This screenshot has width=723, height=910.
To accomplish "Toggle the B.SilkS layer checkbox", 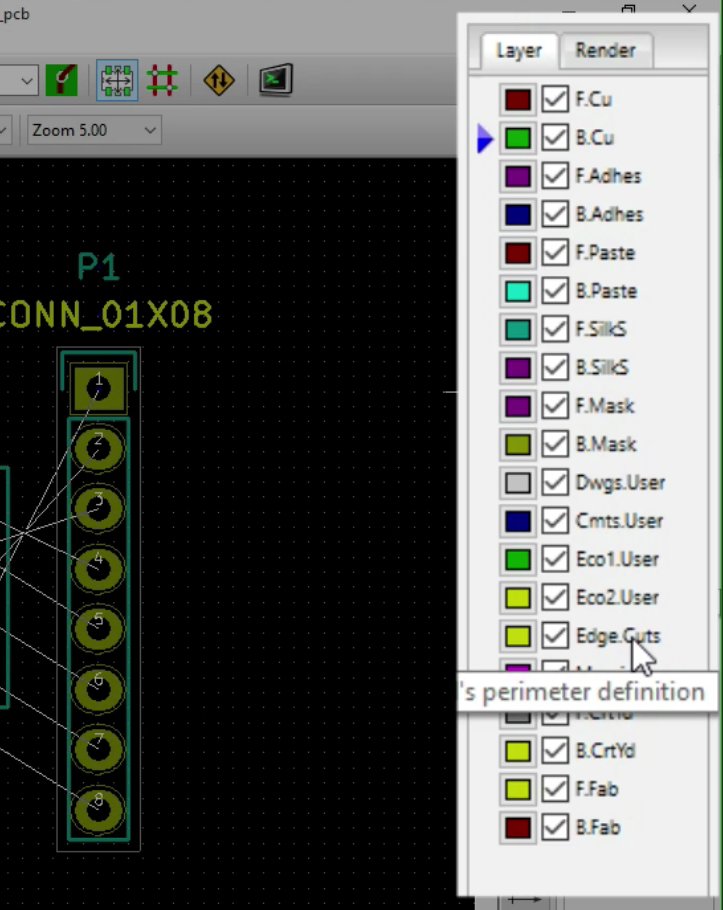I will [x=555, y=368].
